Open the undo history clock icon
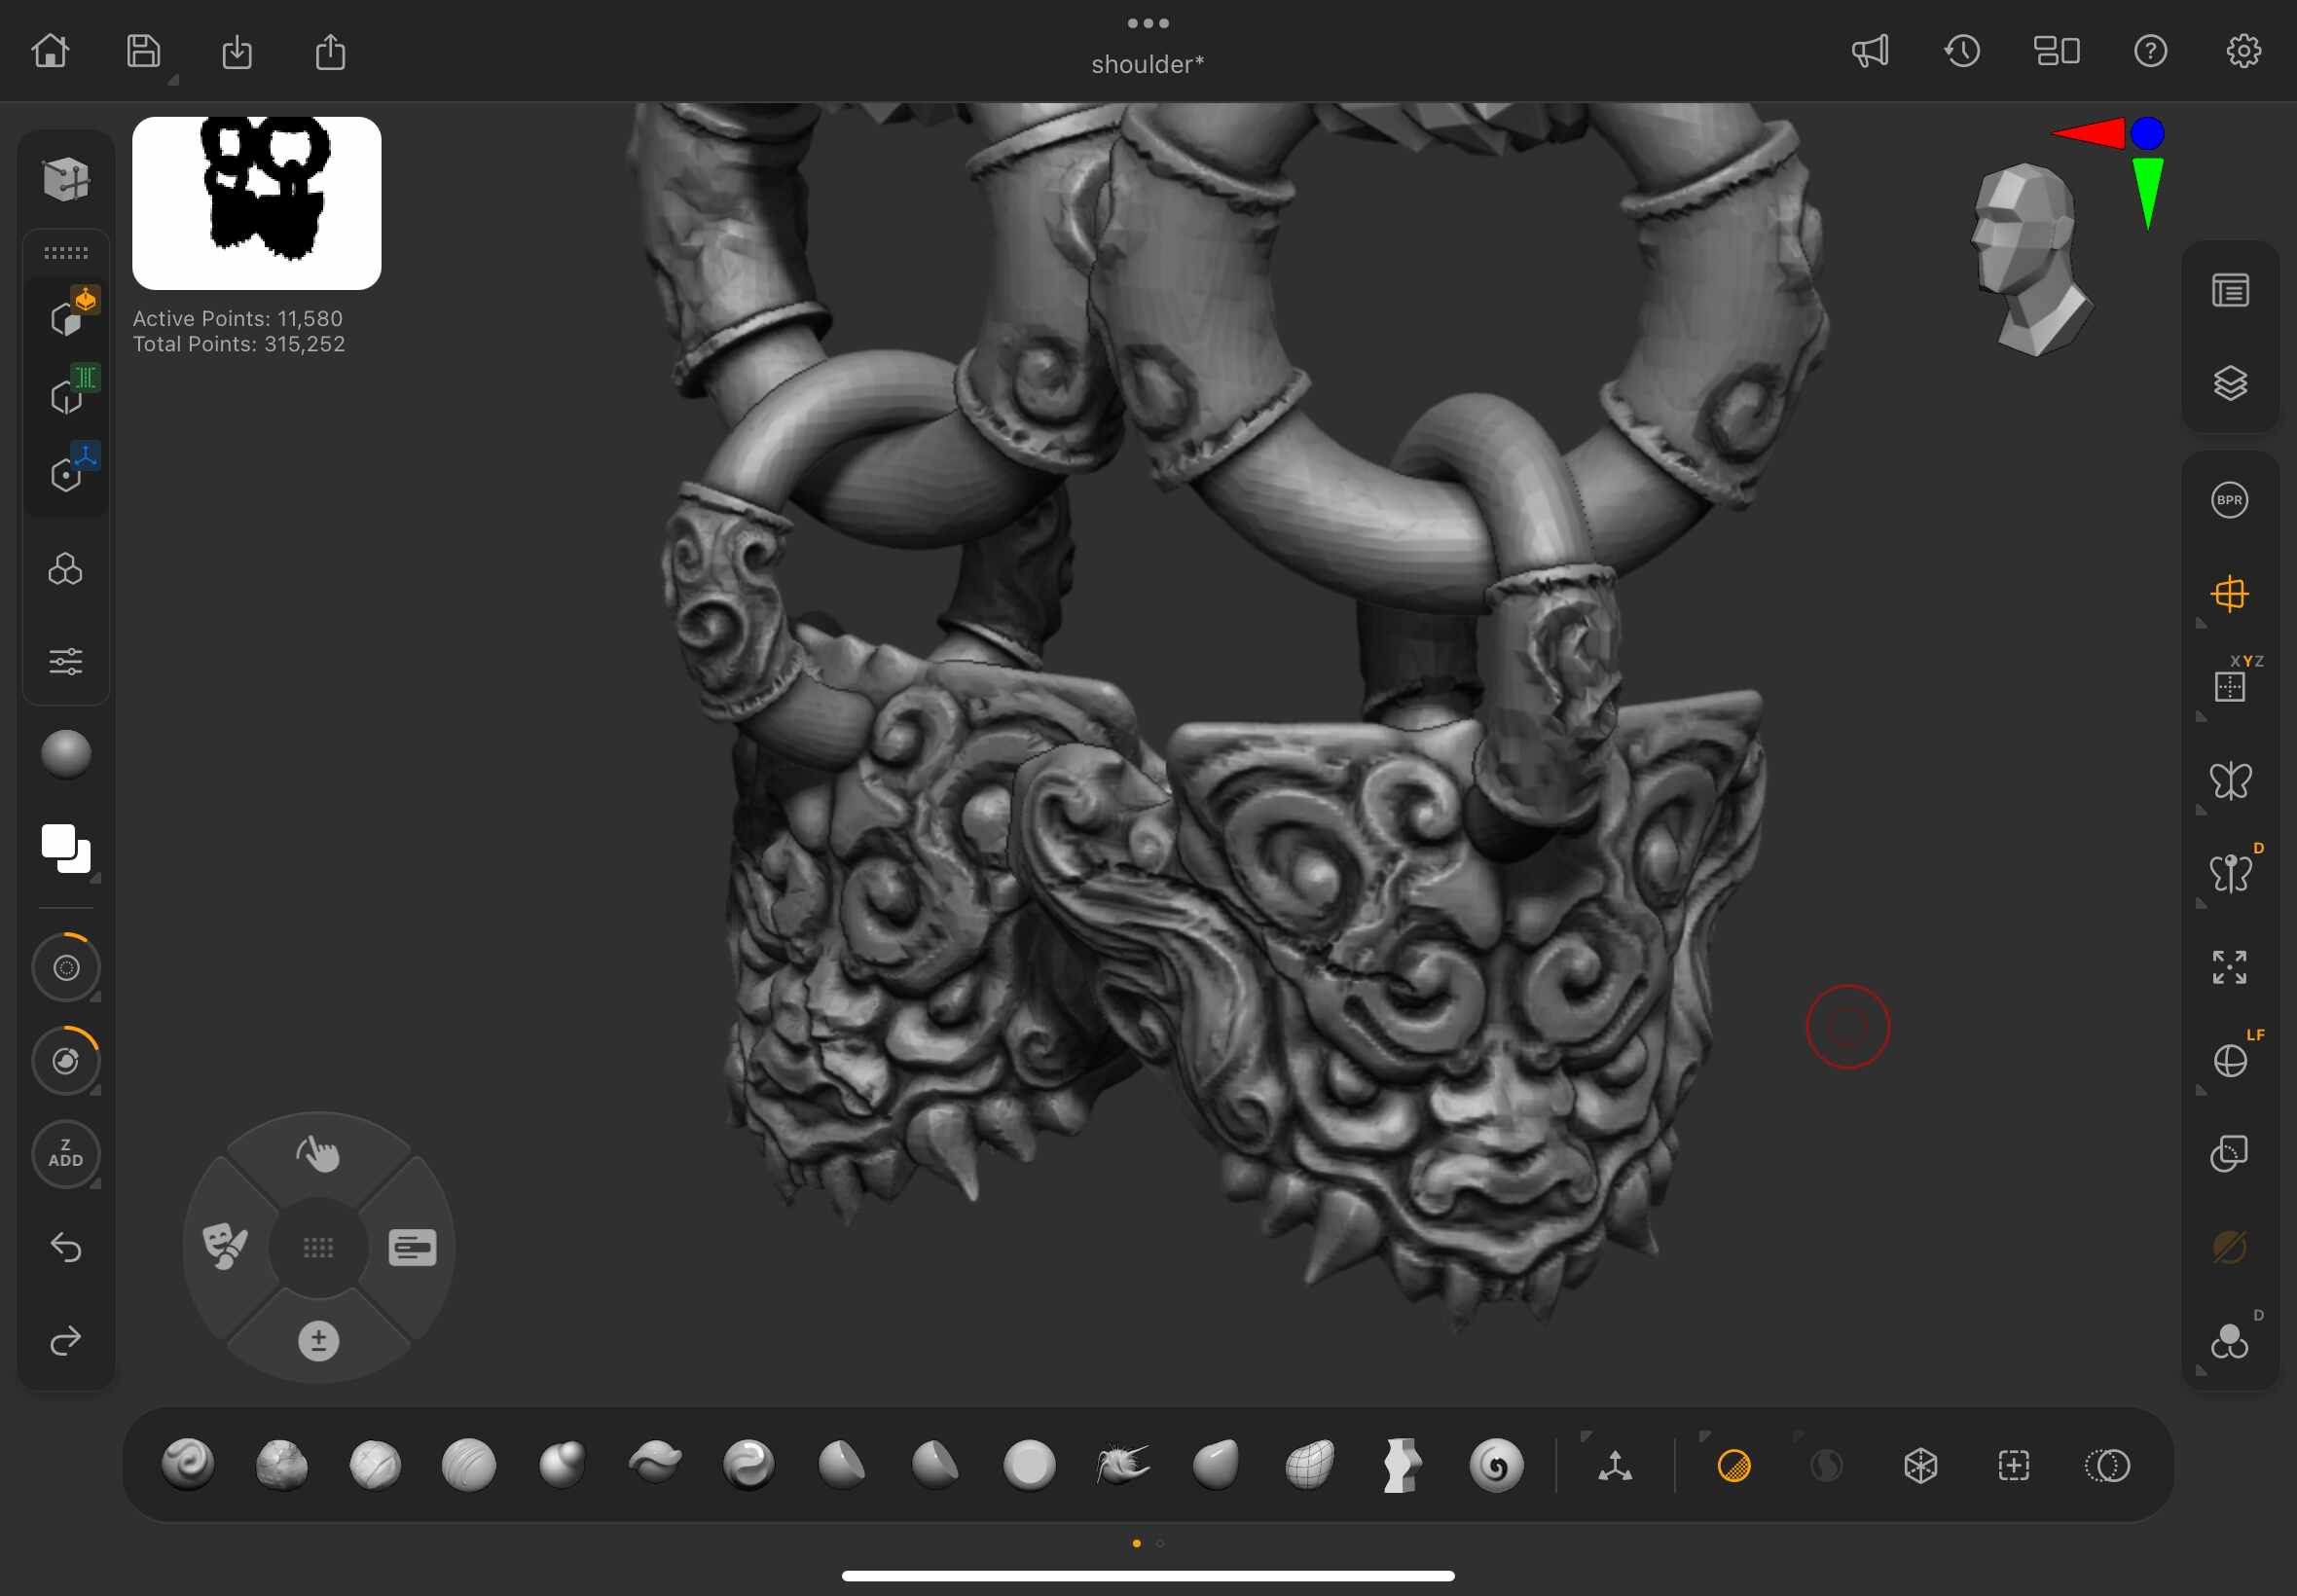2297x1596 pixels. click(1962, 51)
